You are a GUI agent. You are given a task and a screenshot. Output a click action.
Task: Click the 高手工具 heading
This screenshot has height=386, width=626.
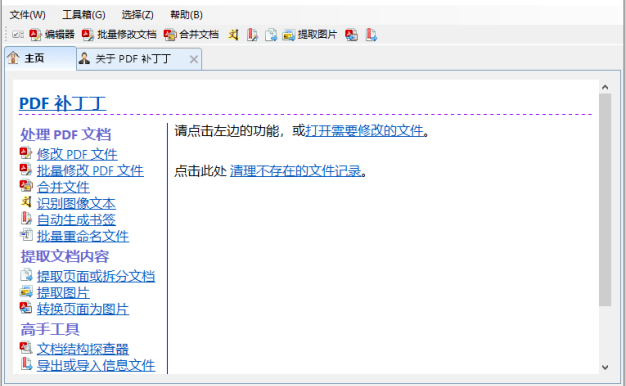point(50,329)
